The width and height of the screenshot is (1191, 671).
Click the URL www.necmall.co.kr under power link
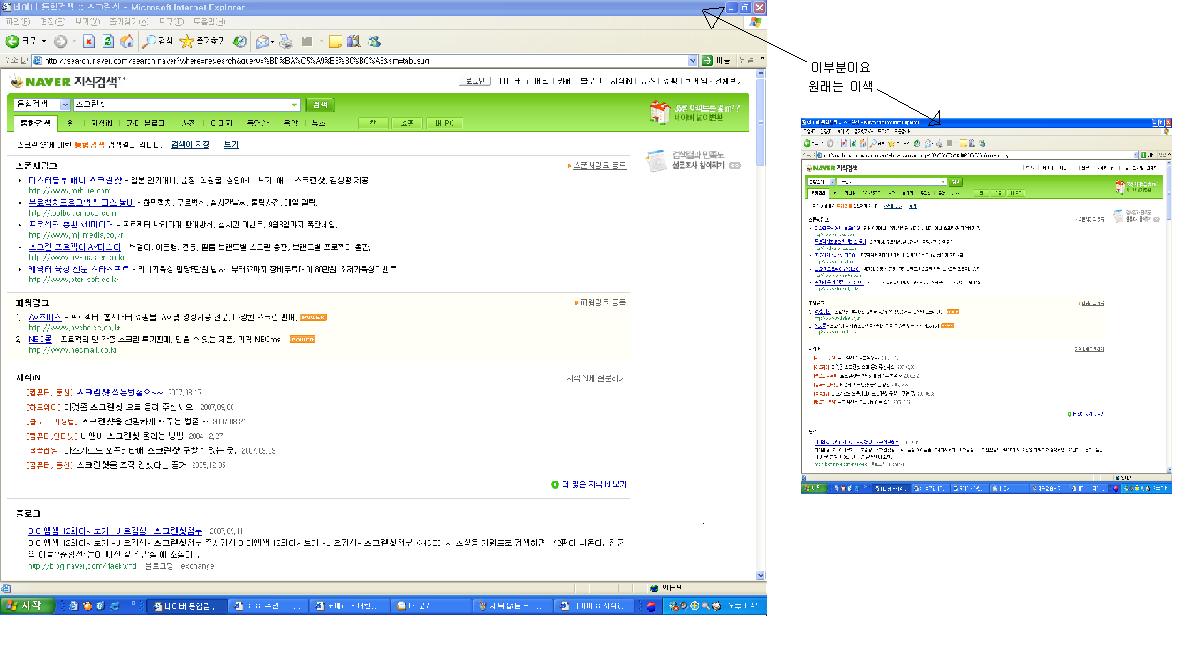coord(73,350)
